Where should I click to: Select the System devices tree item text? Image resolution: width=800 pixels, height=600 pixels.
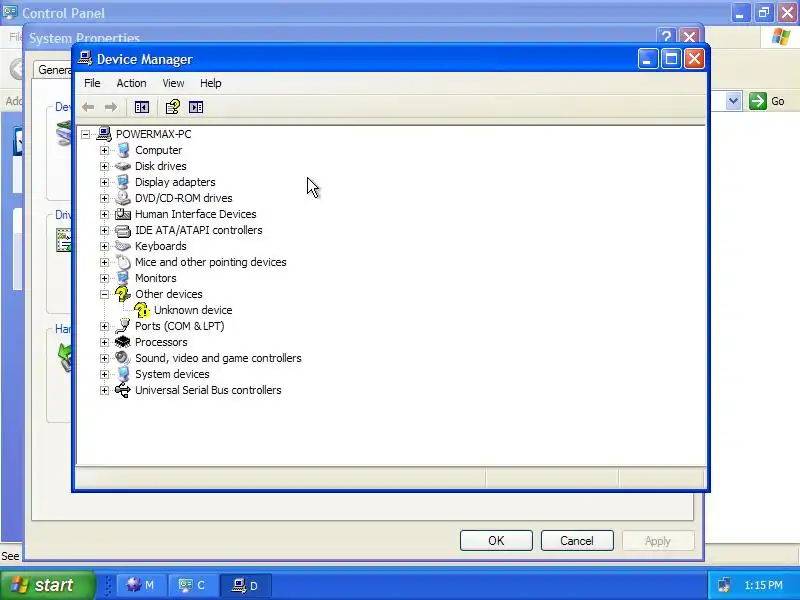172,374
